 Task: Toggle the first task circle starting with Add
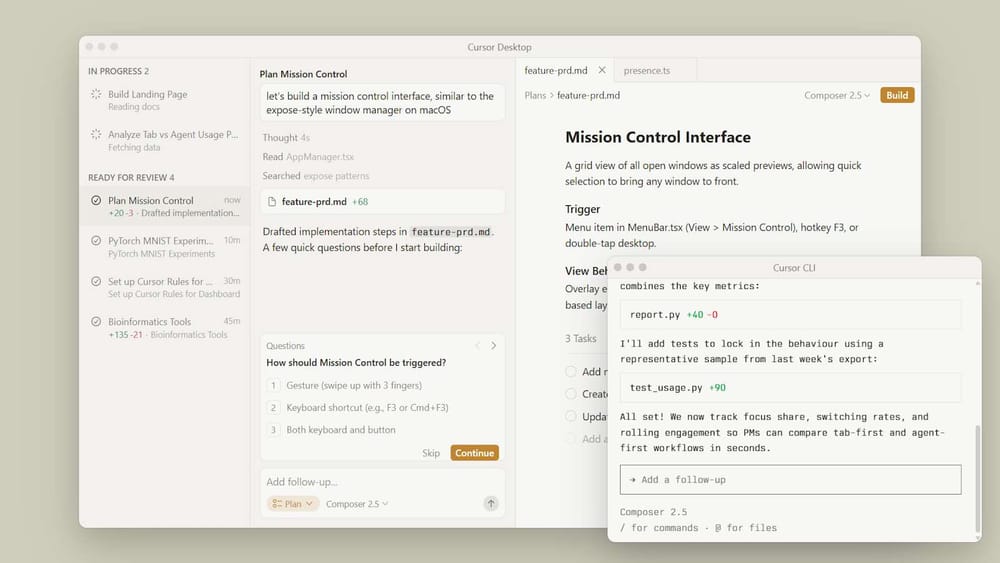(571, 372)
